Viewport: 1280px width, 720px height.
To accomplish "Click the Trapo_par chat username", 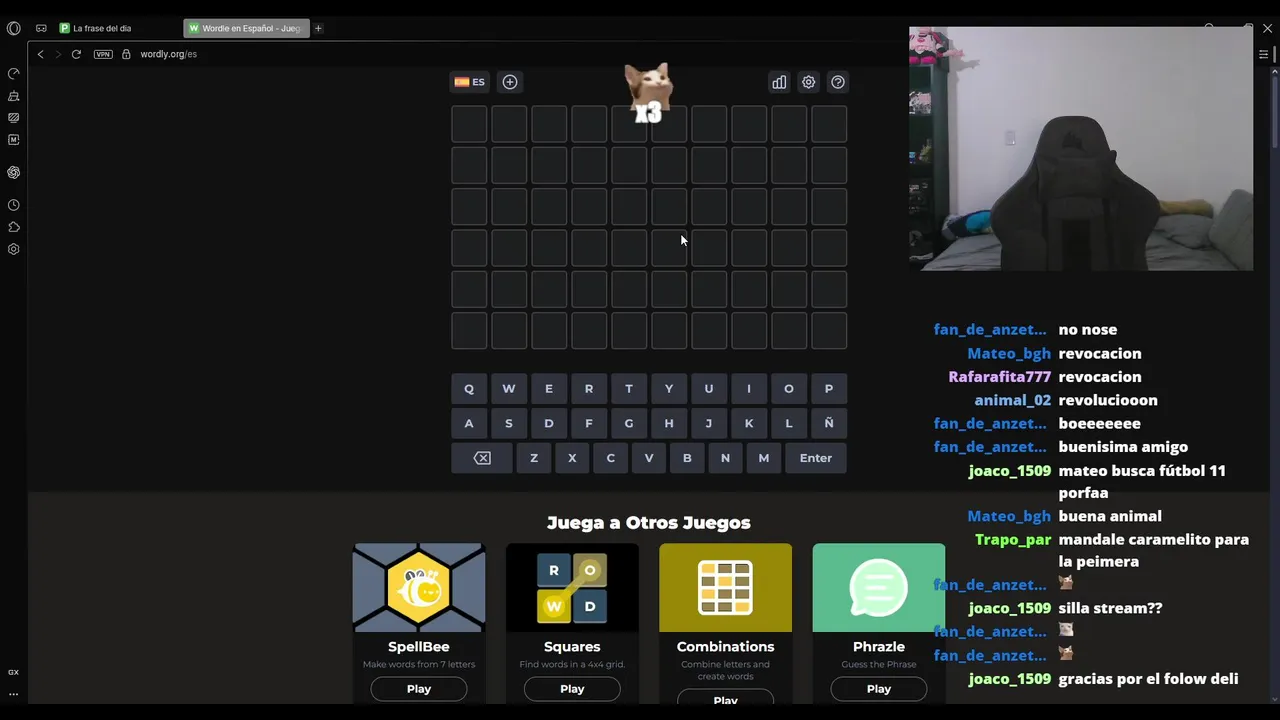I will point(1013,539).
